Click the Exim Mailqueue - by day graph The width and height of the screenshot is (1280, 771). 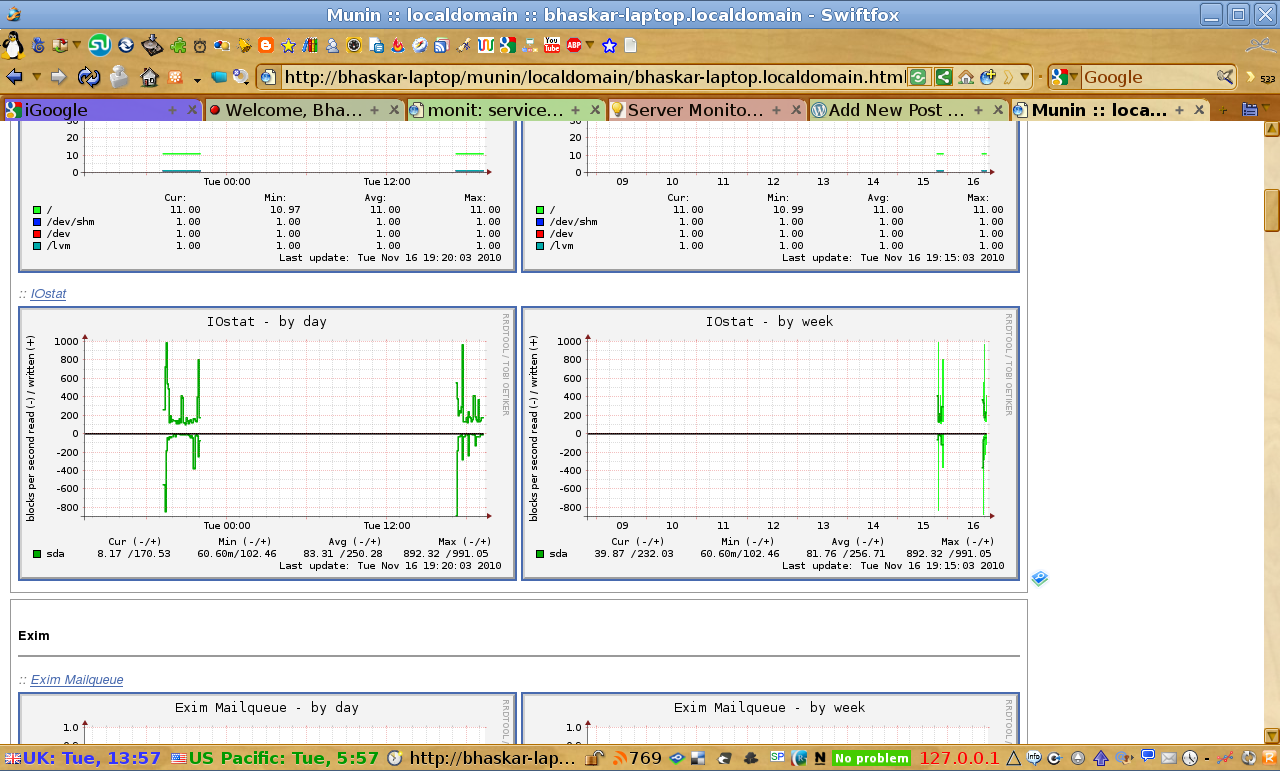point(267,717)
